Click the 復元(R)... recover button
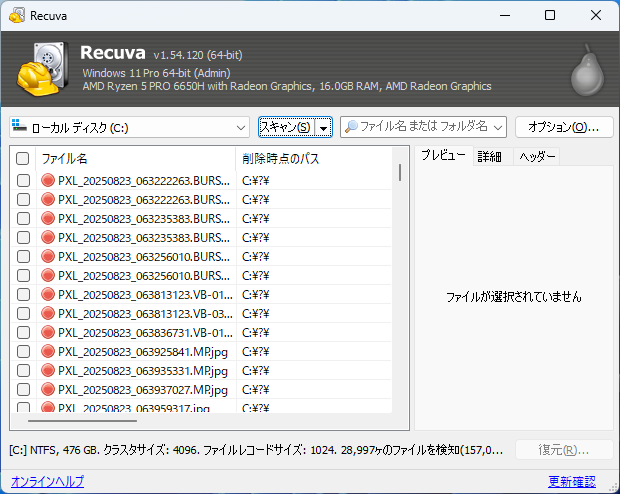Screen dimensions: 620x494 564,450
